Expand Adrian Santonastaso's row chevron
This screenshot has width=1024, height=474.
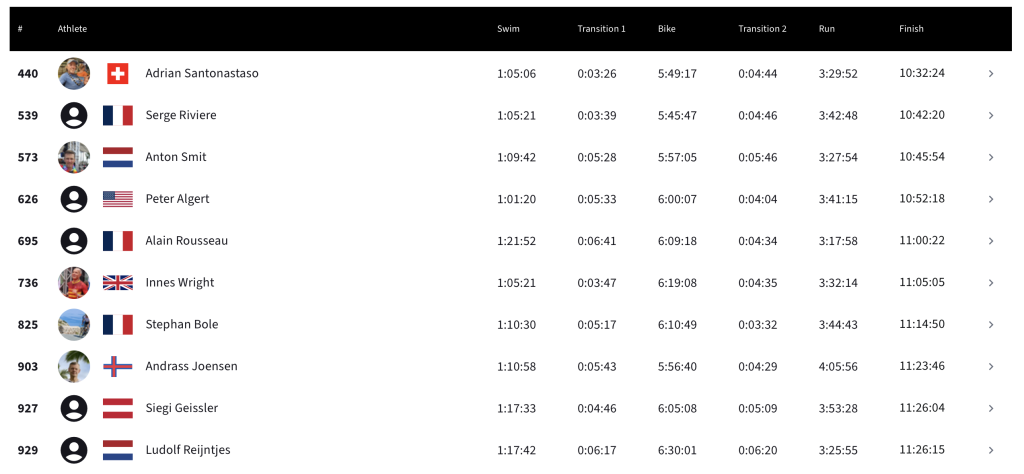point(990,73)
